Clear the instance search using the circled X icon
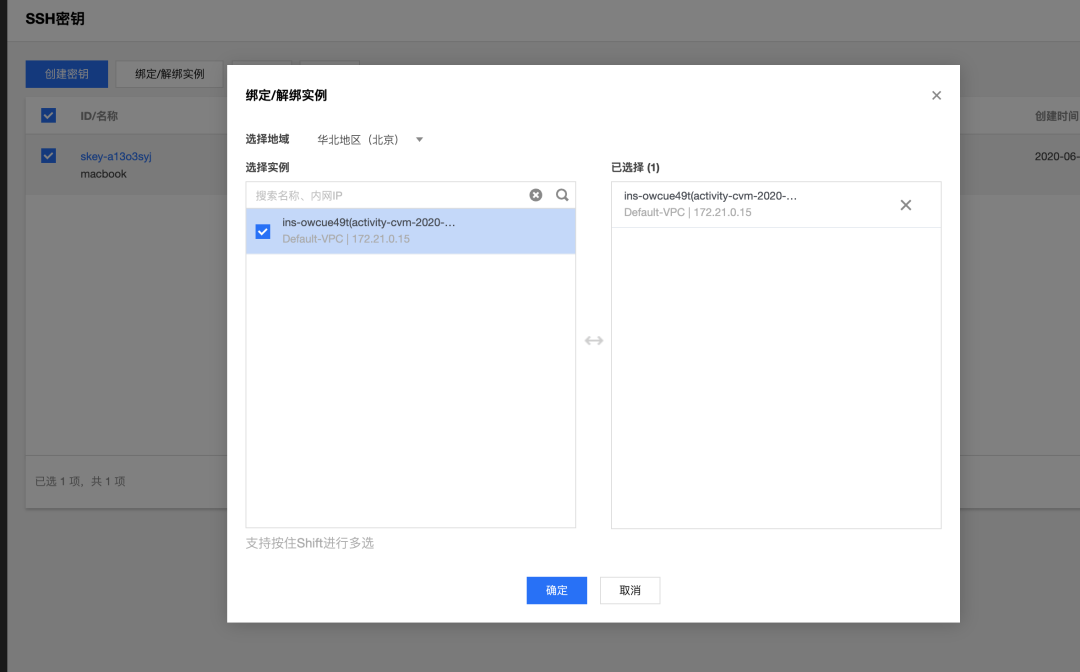 click(536, 194)
